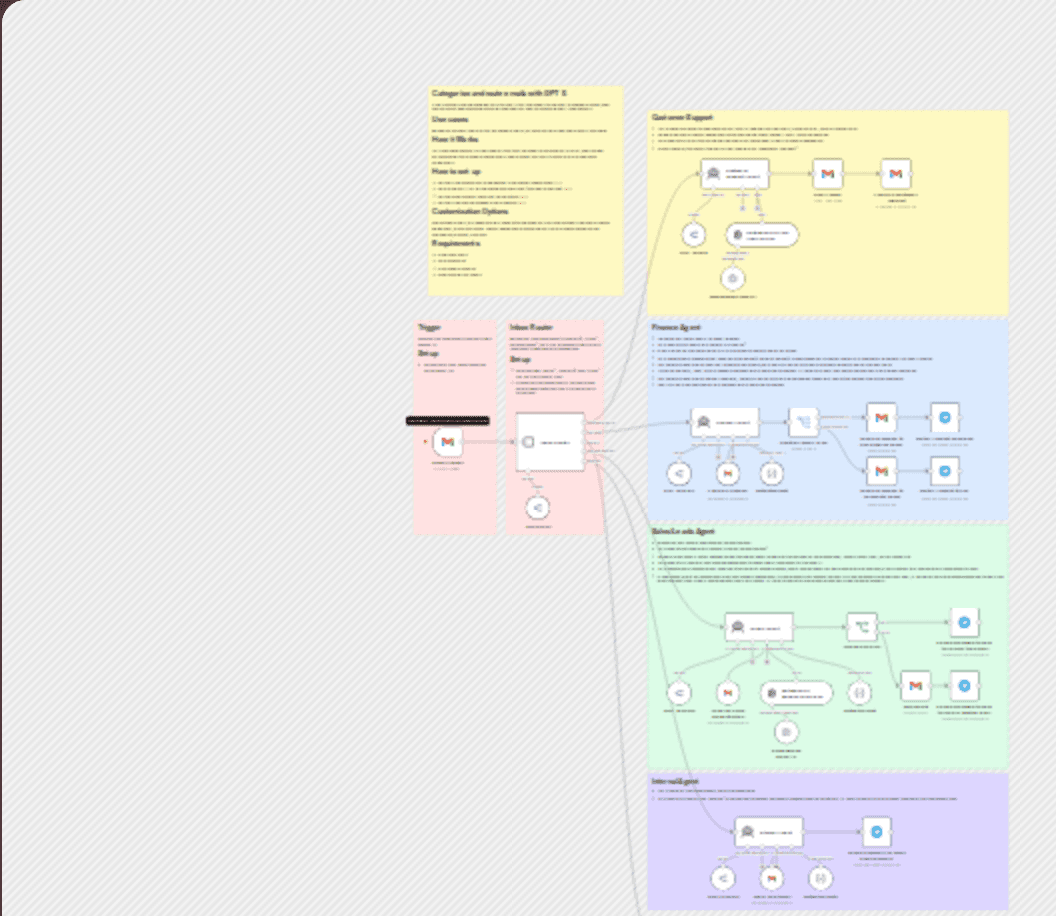
Task: Open the Sales/Leads AI agent node
Action: click(759, 627)
